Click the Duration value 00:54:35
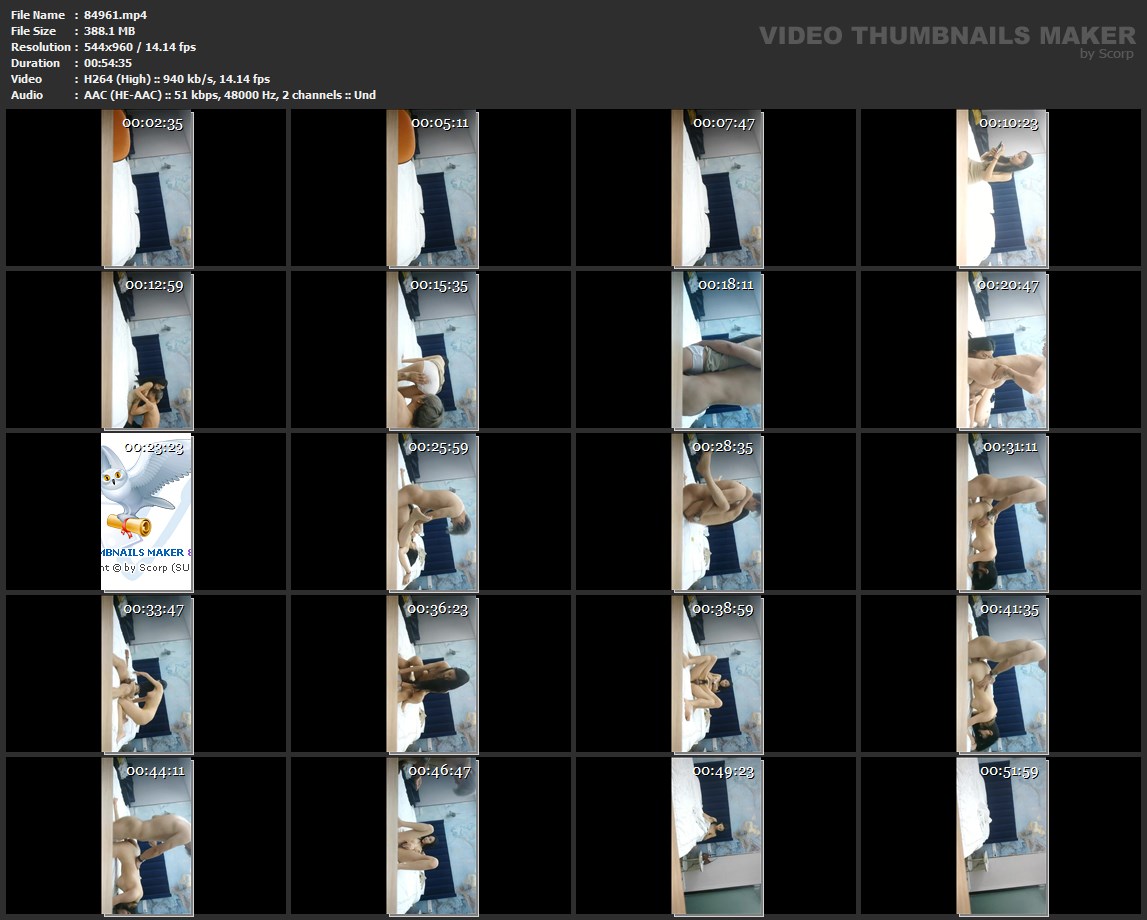1147x920 pixels. pyautogui.click(x=108, y=63)
